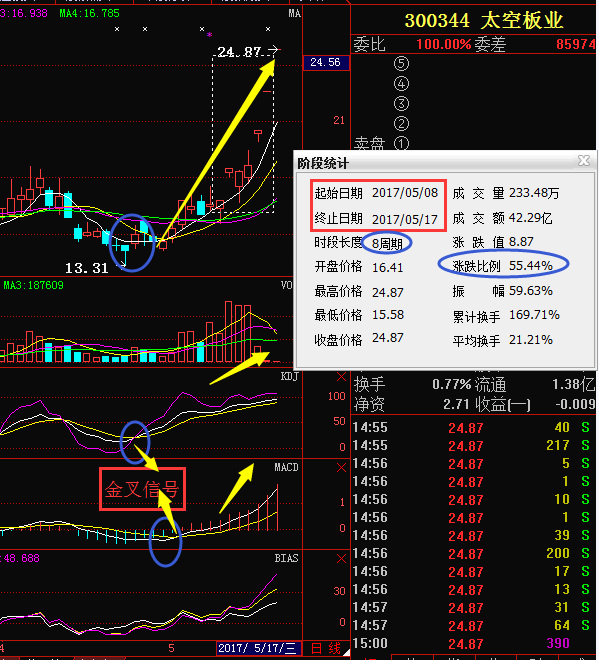
Task: Click the 起始日期 2017/05/08 field
Action: click(x=376, y=193)
